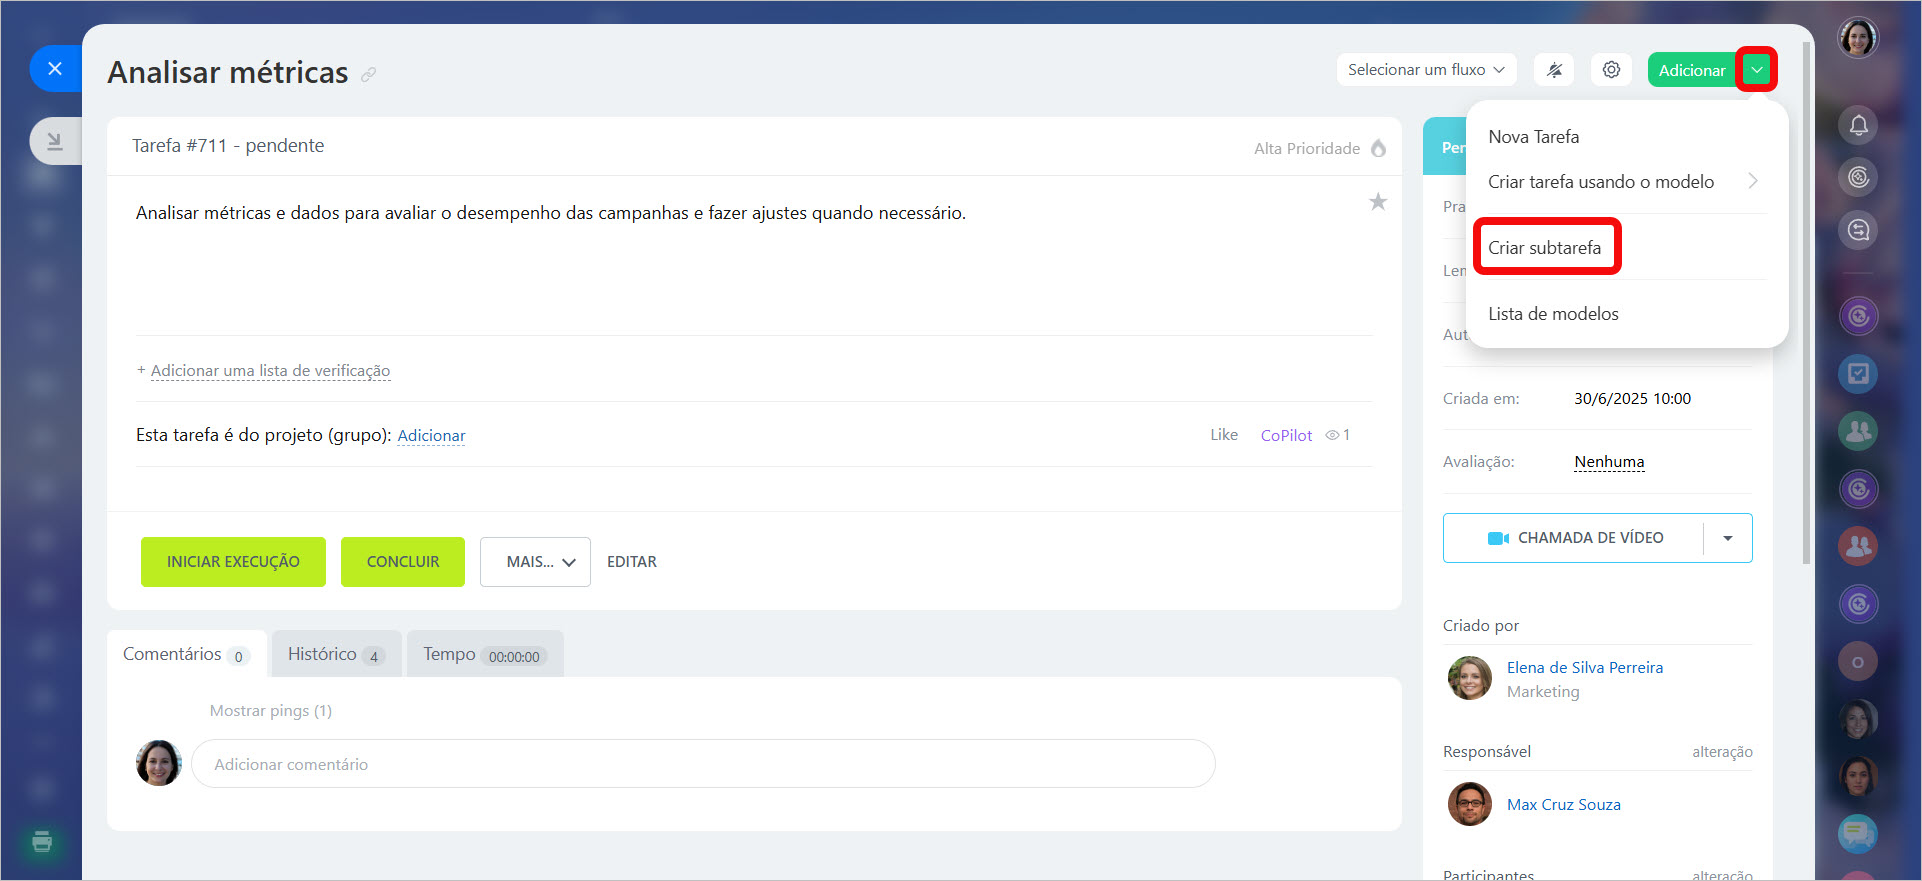Click the sidebar circle icon with small ring

point(1858,662)
